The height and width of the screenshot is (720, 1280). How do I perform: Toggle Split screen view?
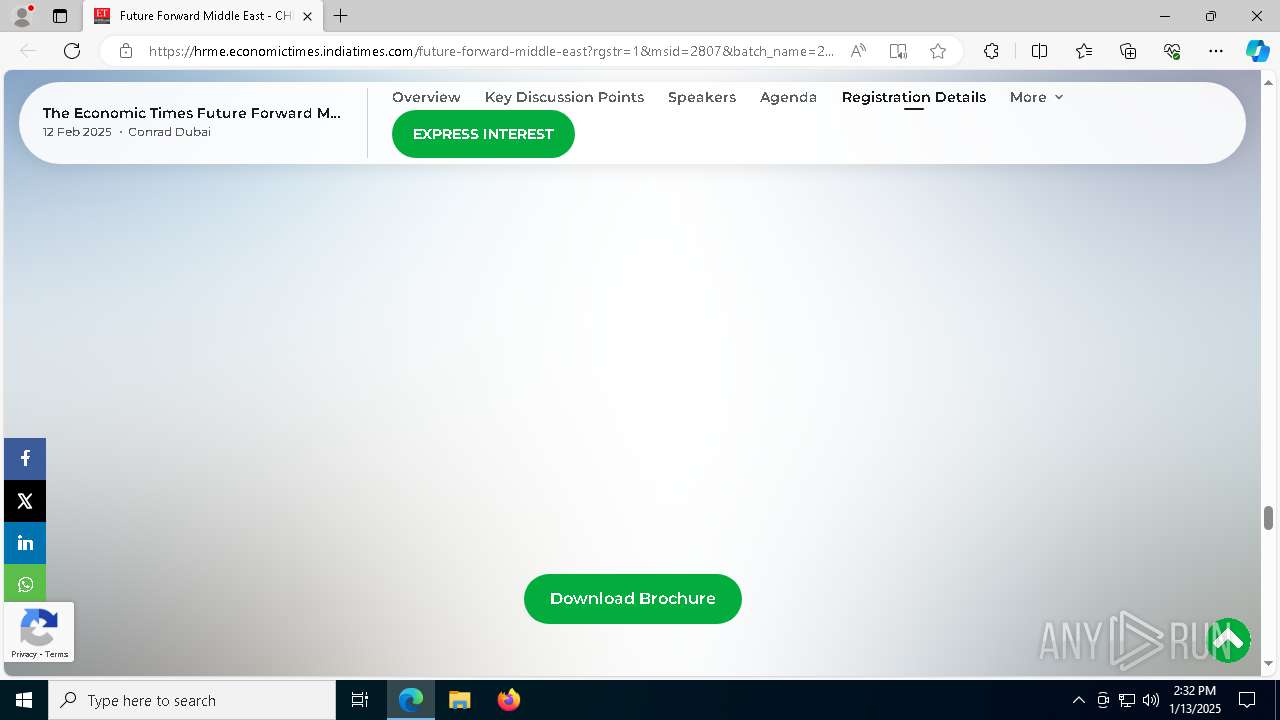[1039, 51]
